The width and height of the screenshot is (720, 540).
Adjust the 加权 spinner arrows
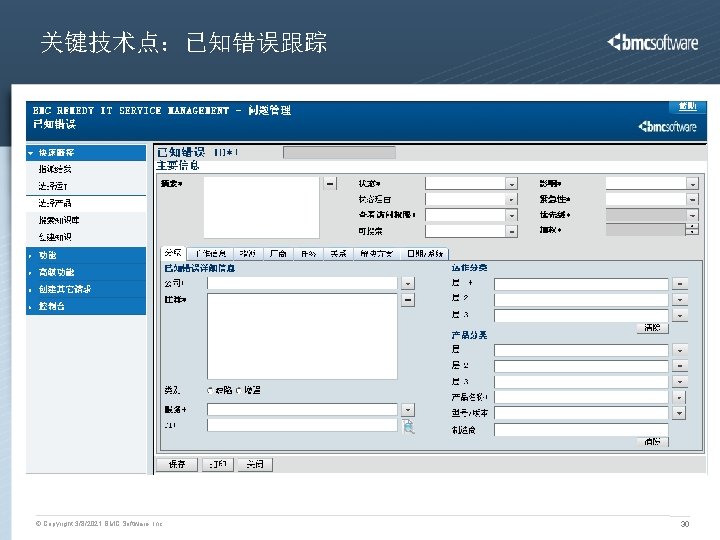(x=692, y=230)
